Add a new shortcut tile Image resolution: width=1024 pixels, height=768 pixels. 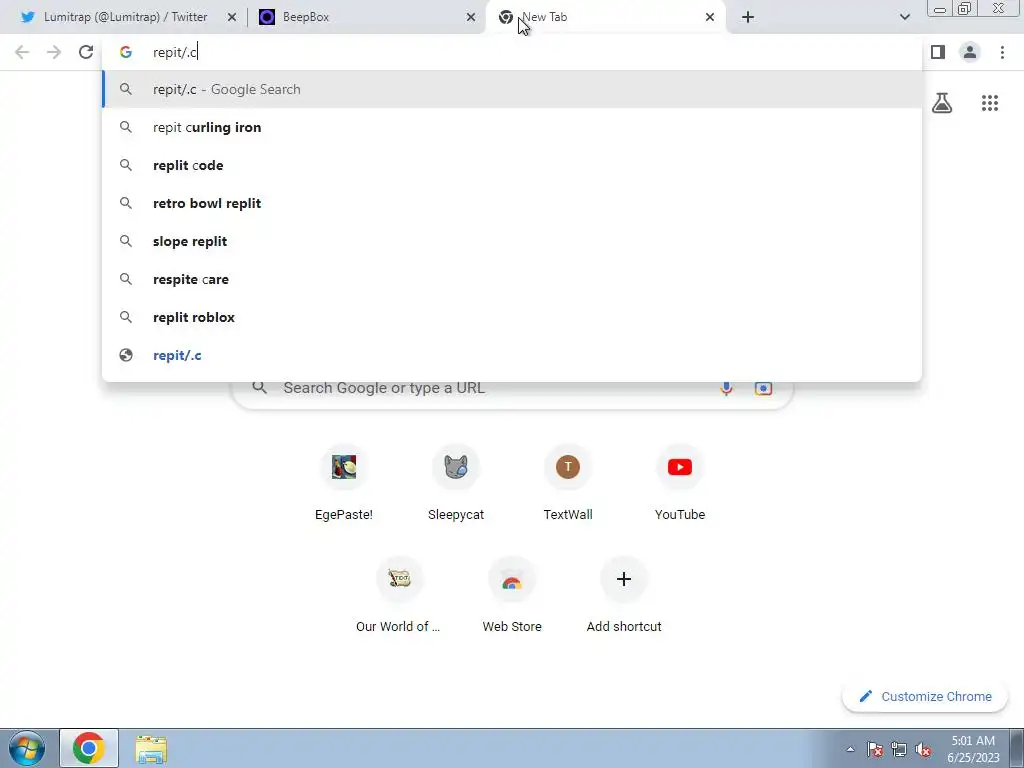click(624, 596)
